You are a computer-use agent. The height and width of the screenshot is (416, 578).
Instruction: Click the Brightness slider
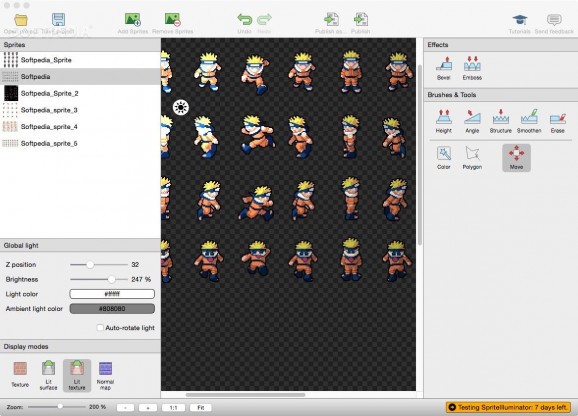(99, 279)
